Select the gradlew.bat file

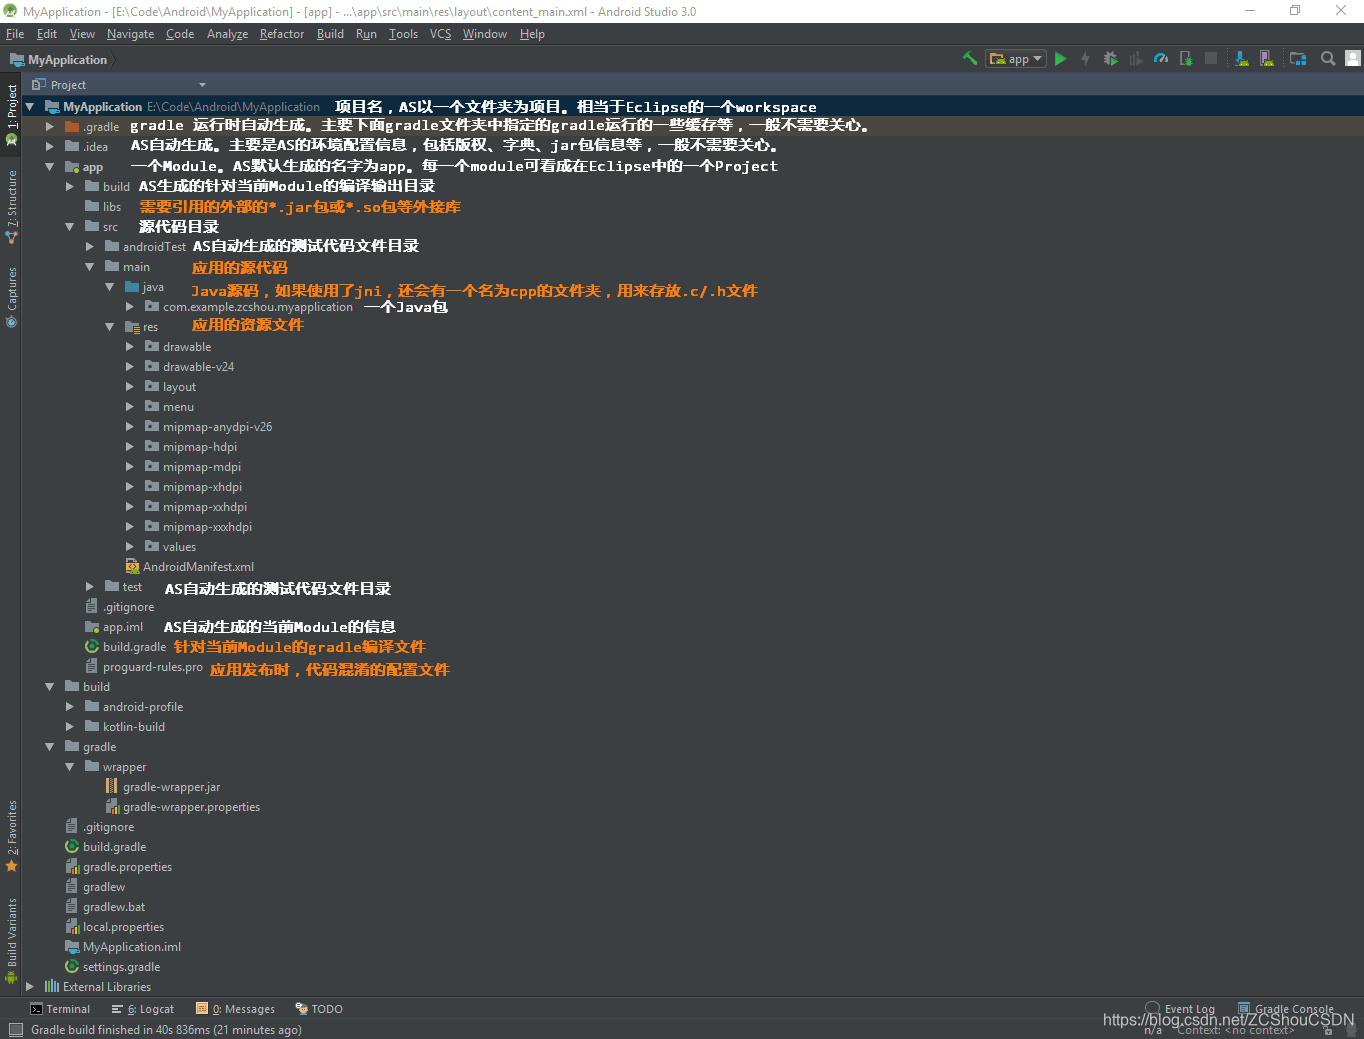coord(114,907)
